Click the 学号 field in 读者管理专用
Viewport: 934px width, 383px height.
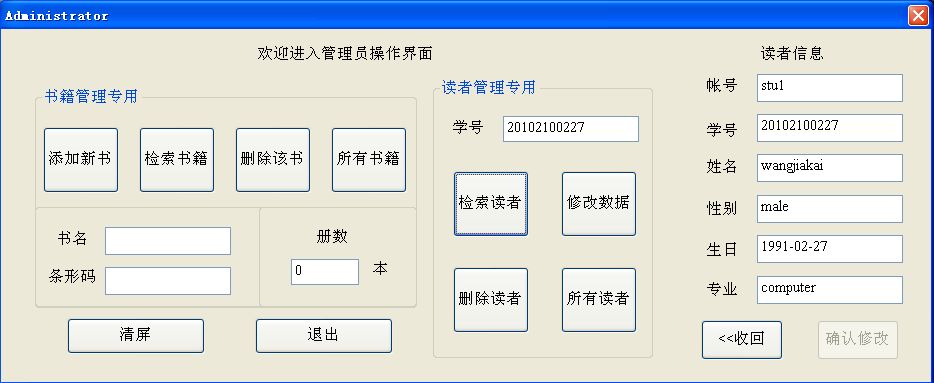571,129
